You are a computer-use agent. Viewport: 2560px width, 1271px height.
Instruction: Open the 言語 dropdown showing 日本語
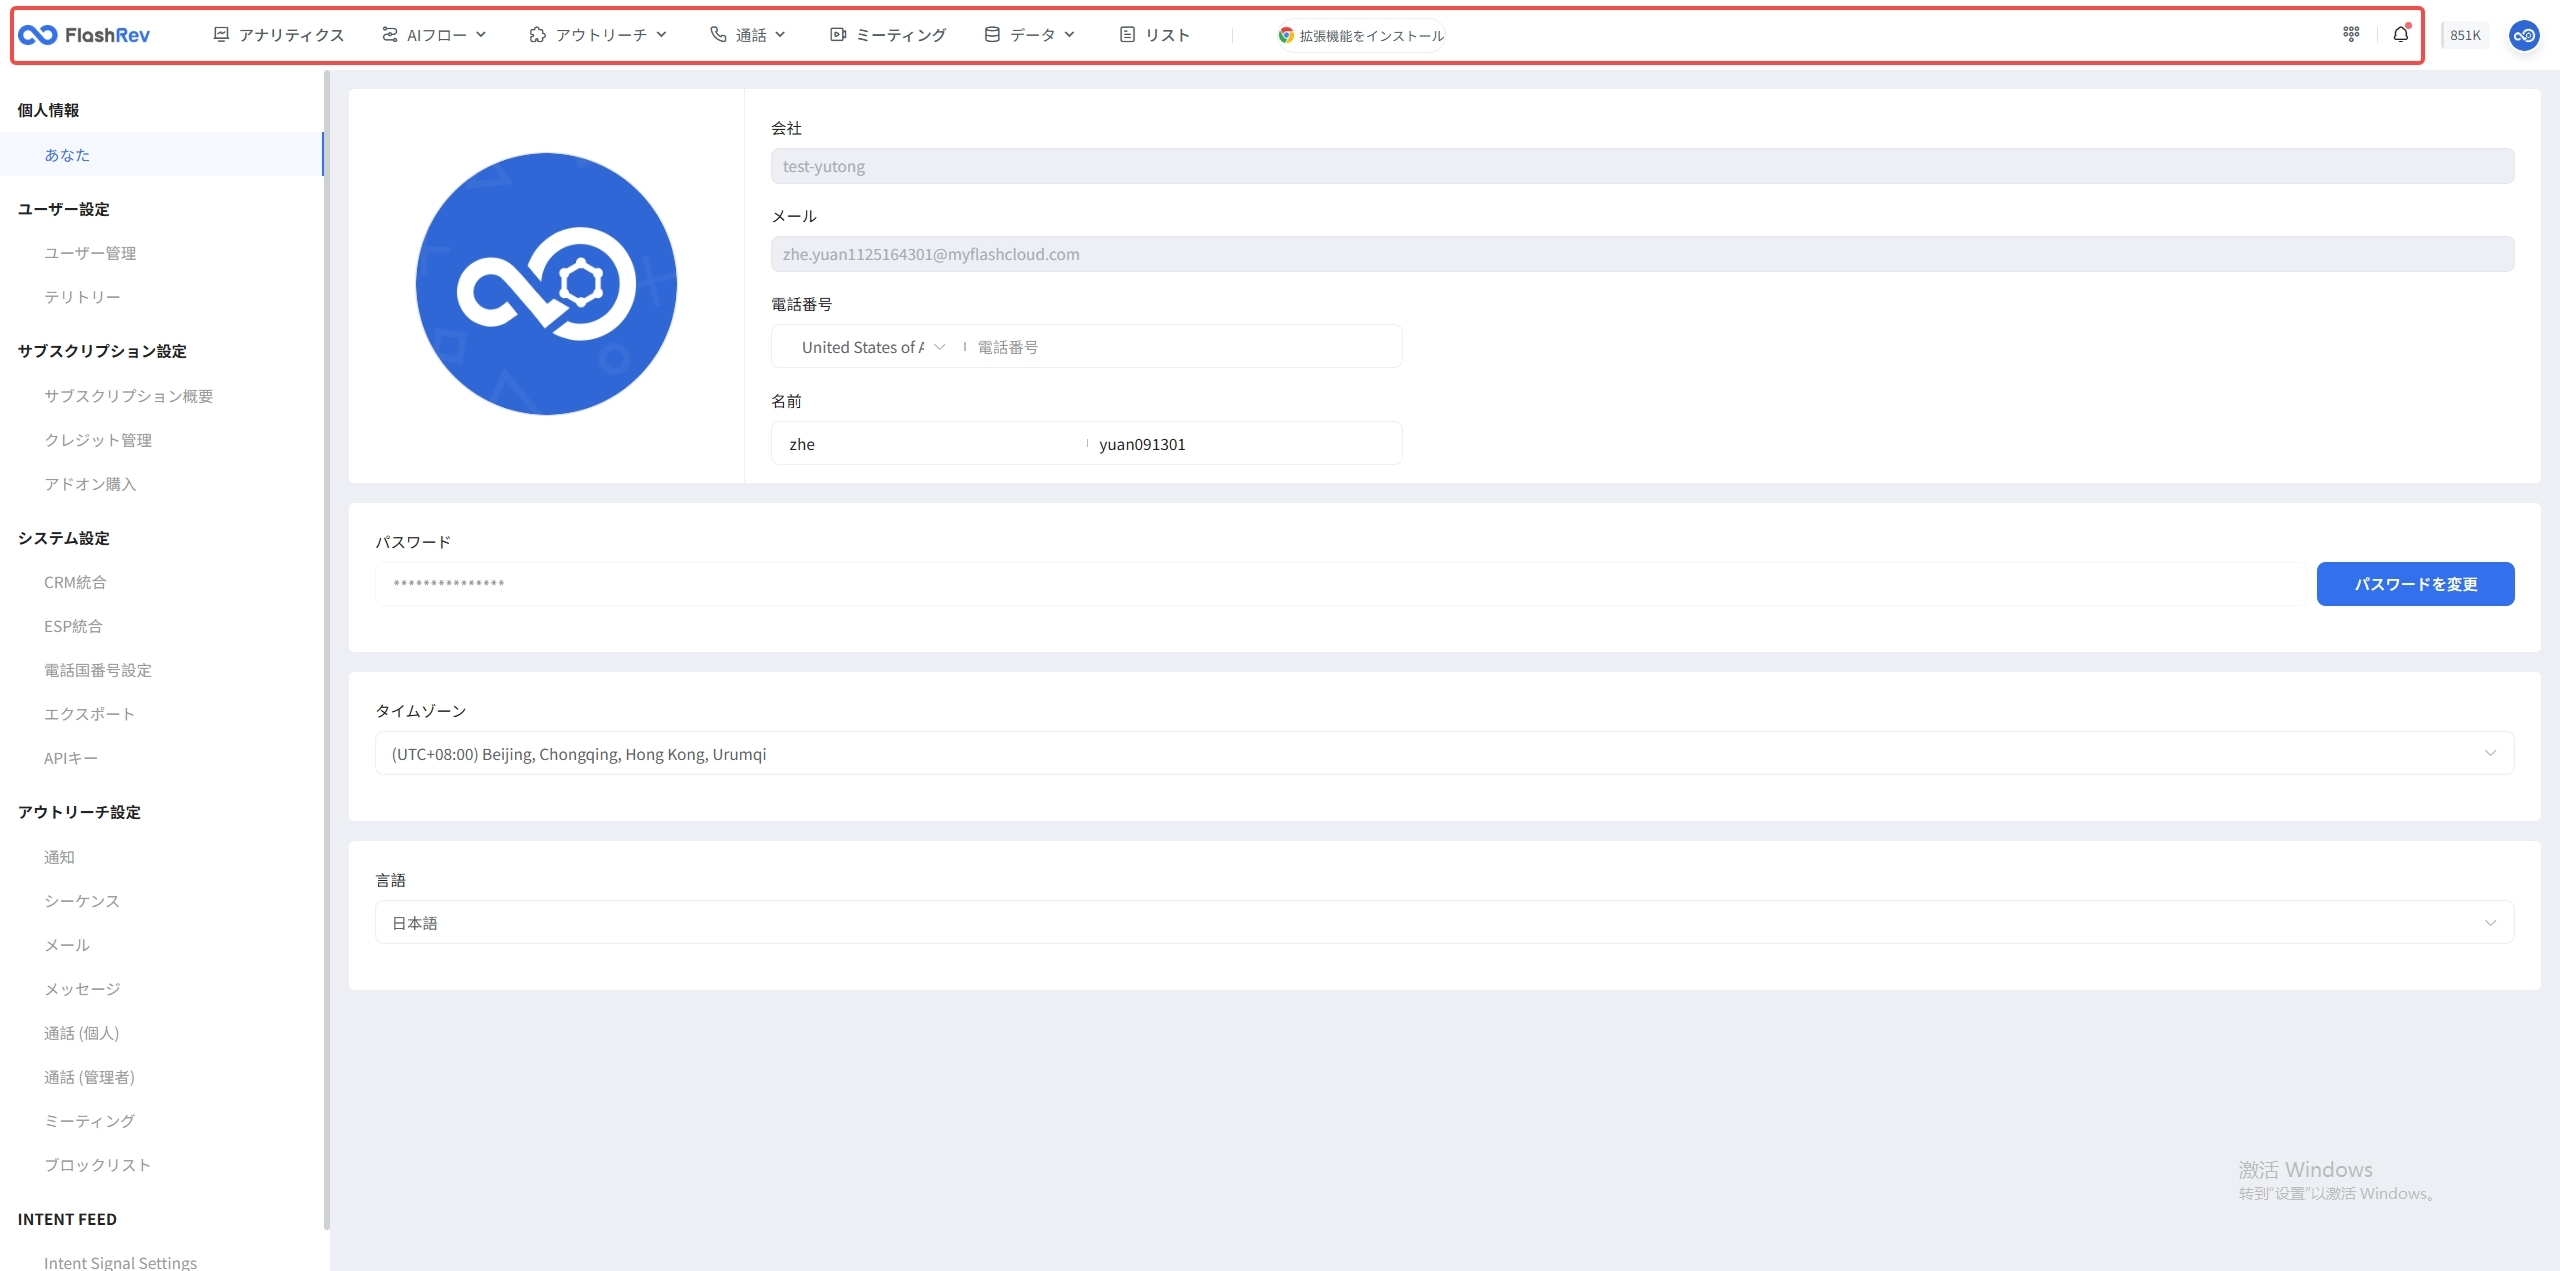tap(1443, 923)
